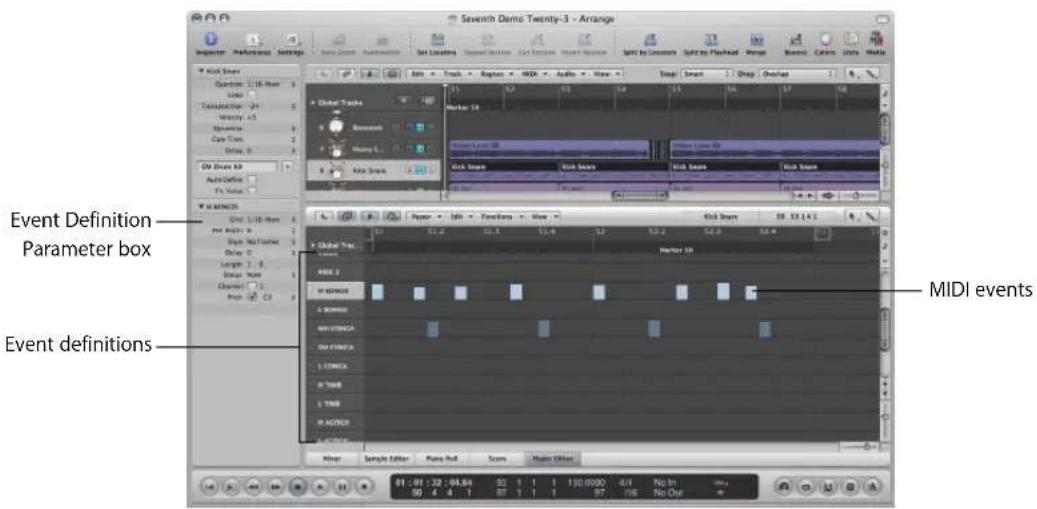Toggle record enable on Kick Snare track
This screenshot has width=1037, height=509.
pyautogui.click(x=409, y=171)
